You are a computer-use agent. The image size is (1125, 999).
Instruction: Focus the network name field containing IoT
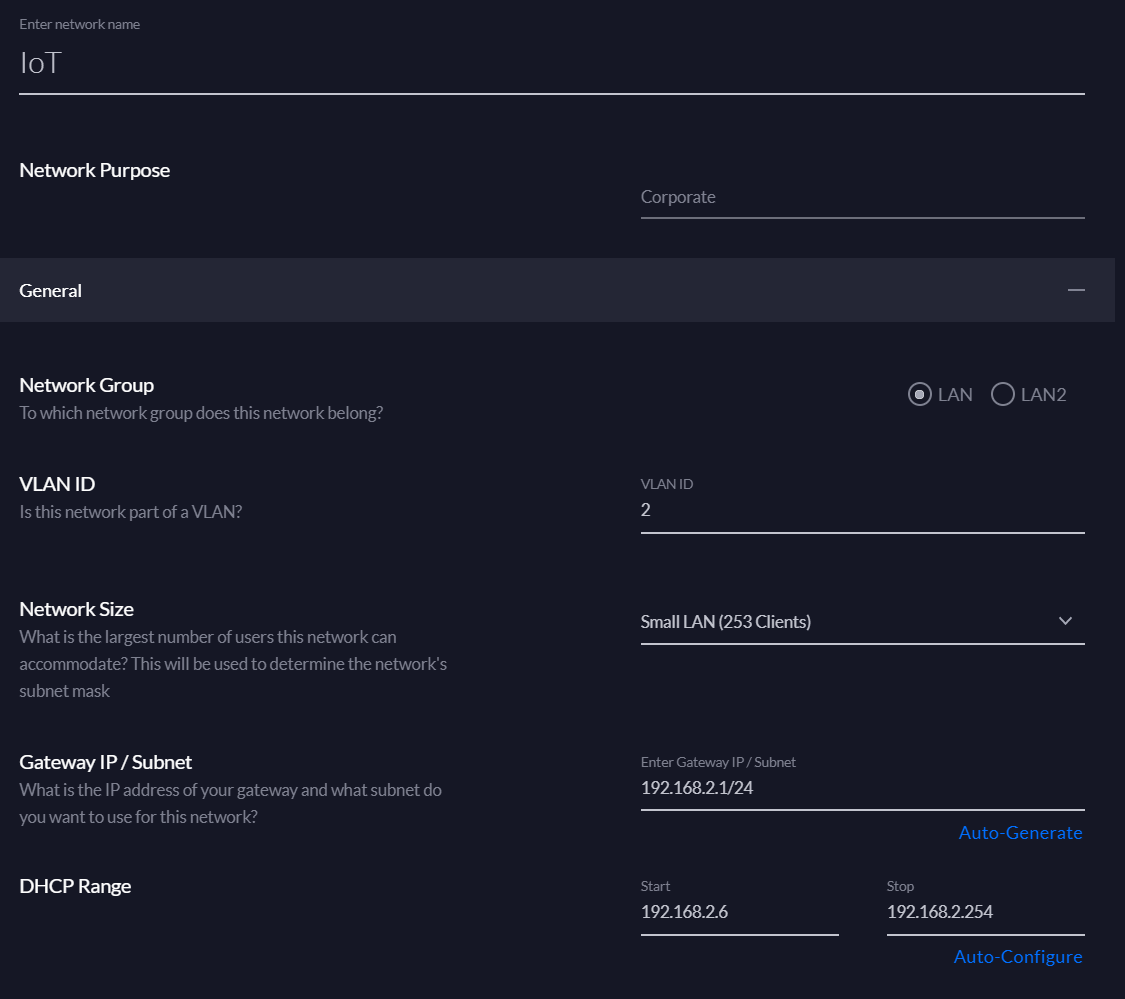[551, 64]
